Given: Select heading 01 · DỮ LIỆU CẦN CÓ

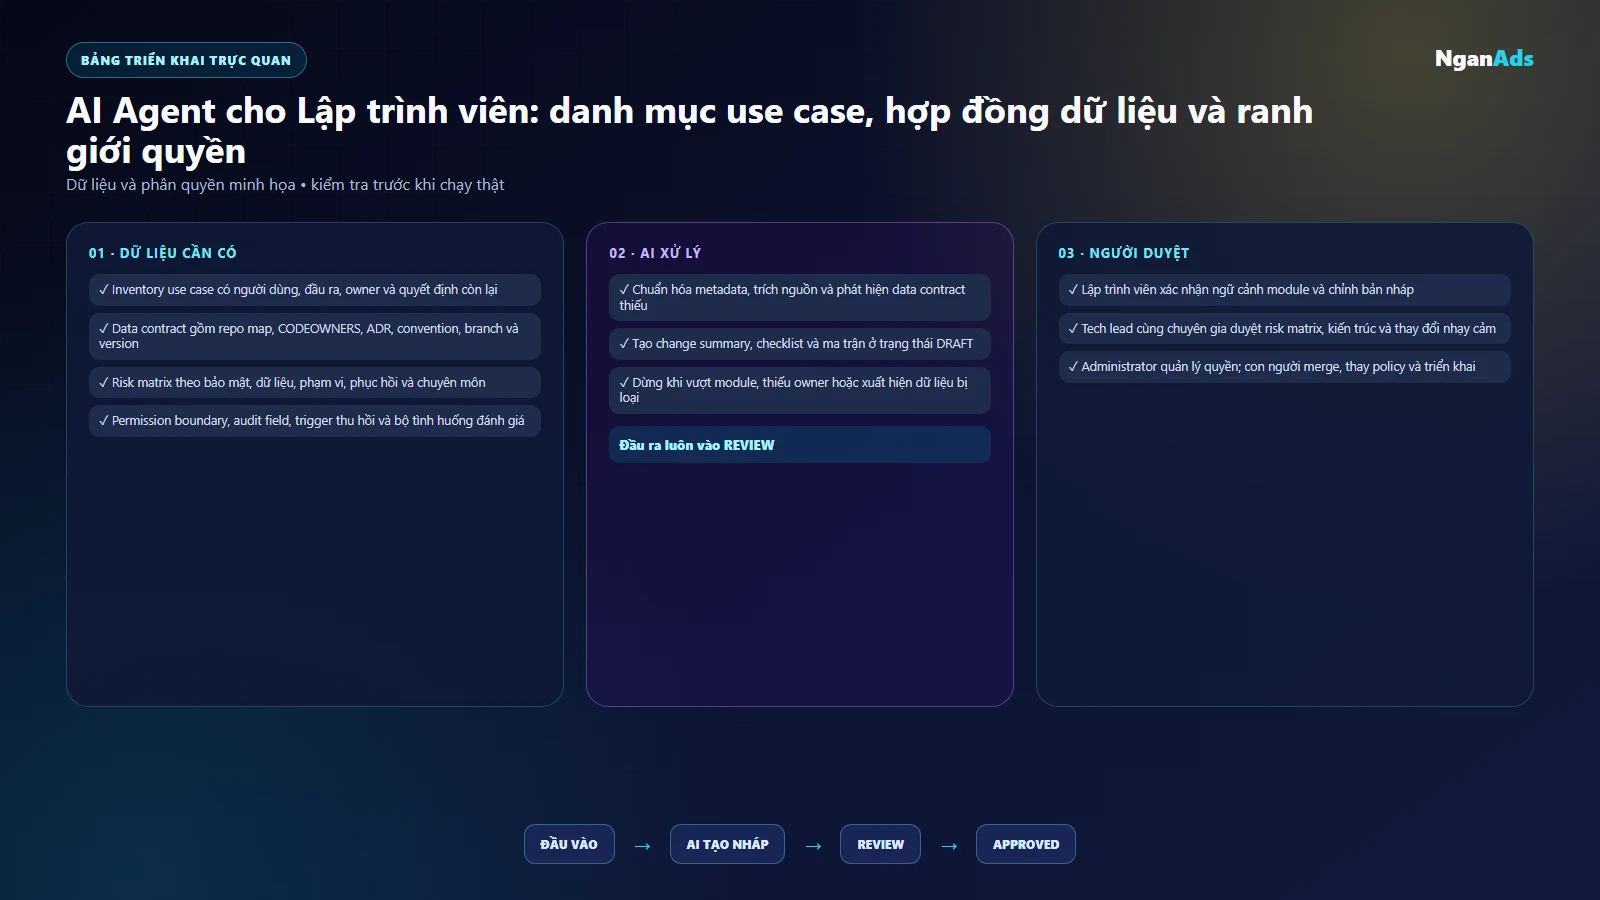Looking at the screenshot, I should [163, 253].
